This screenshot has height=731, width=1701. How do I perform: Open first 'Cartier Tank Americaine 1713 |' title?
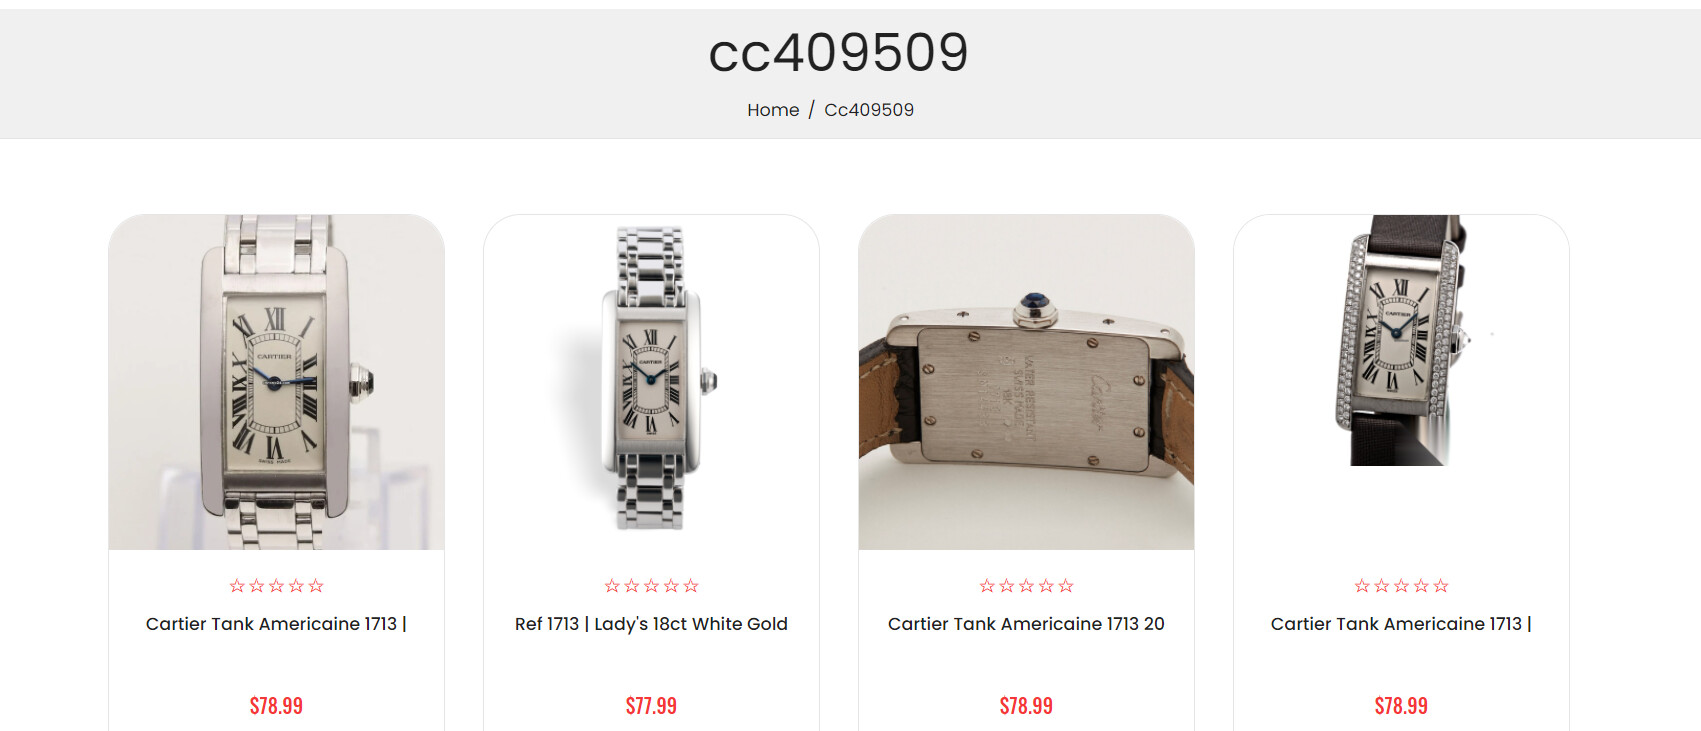[x=276, y=624]
